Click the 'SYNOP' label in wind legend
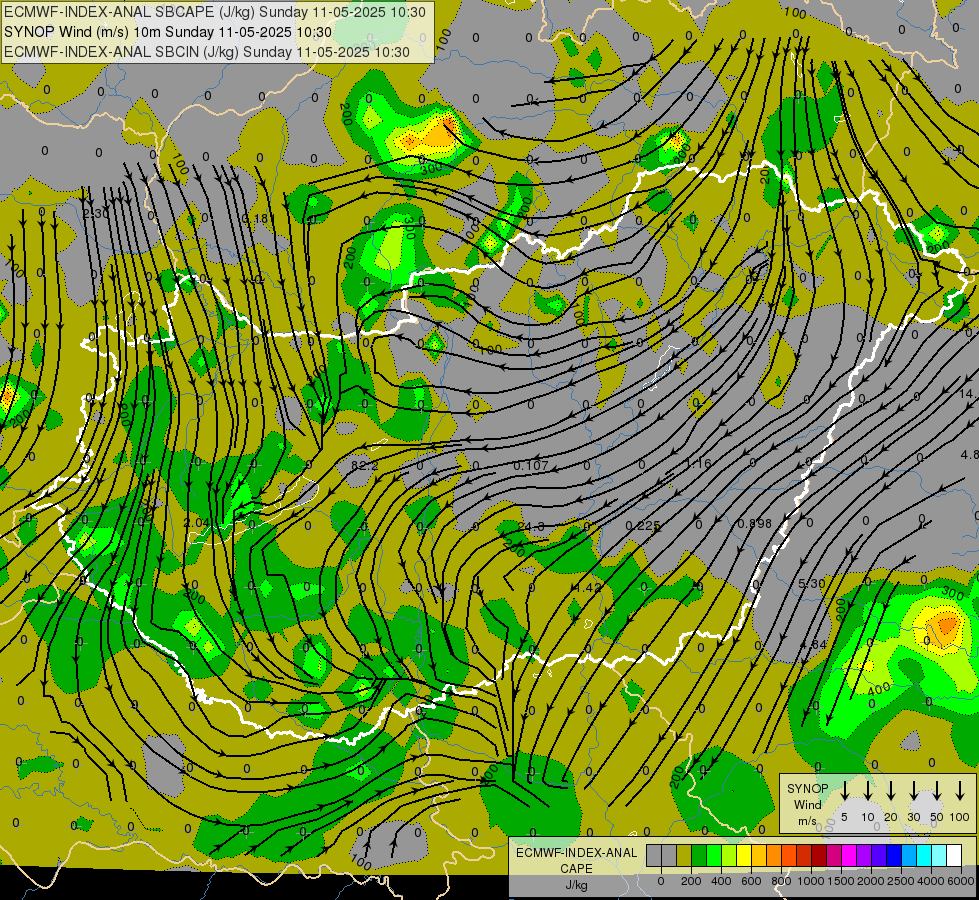The image size is (979, 900). (x=807, y=788)
